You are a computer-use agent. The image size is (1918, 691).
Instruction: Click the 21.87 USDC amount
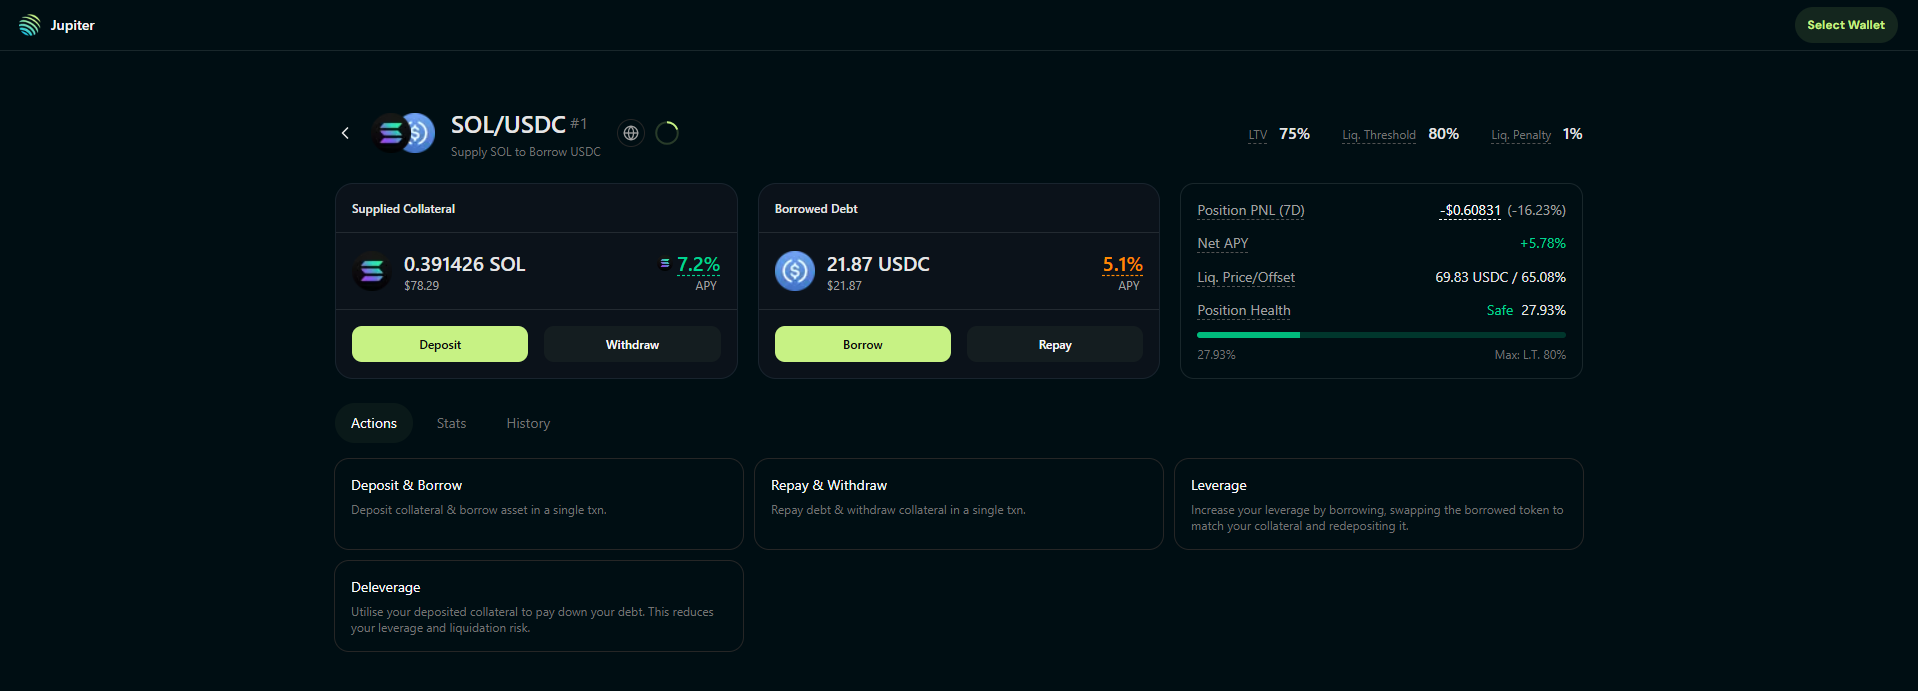878,264
